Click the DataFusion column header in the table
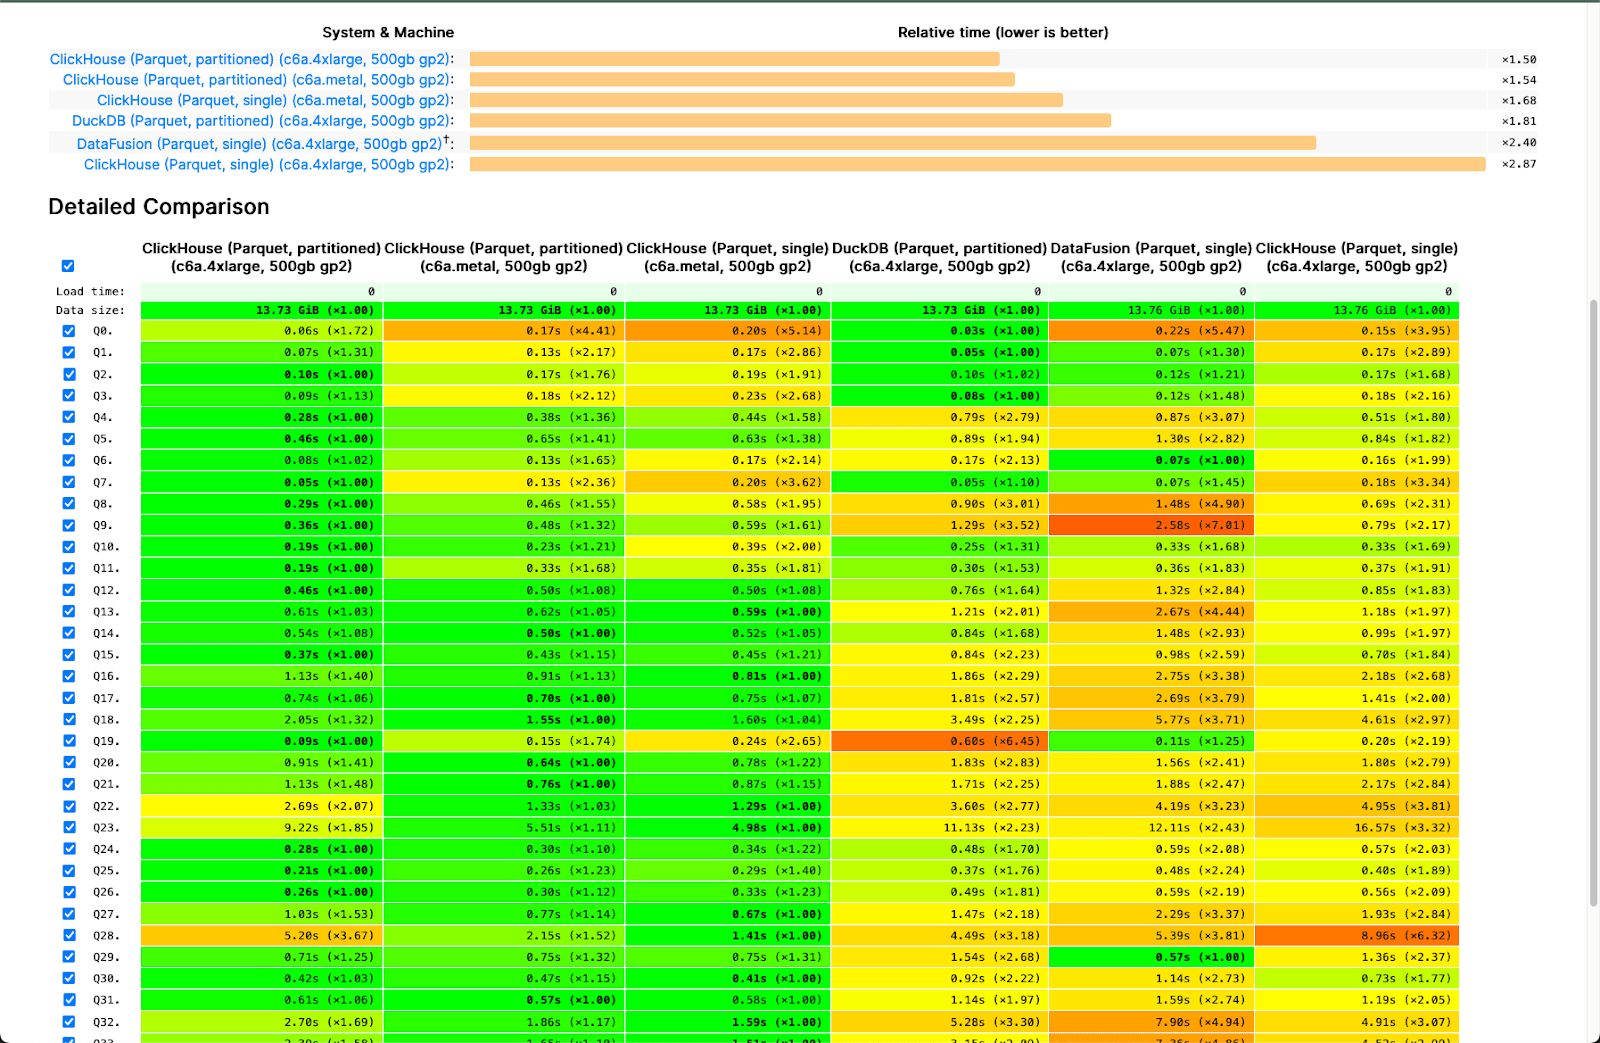 (1151, 257)
